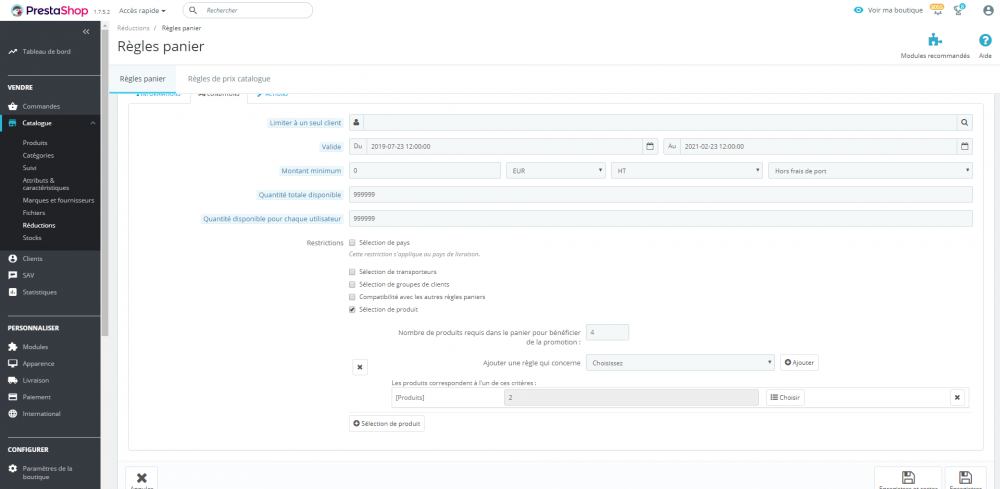The image size is (1000, 489).
Task: Click Quantité disponible pour chaque utilisateur field
Action: click(661, 219)
